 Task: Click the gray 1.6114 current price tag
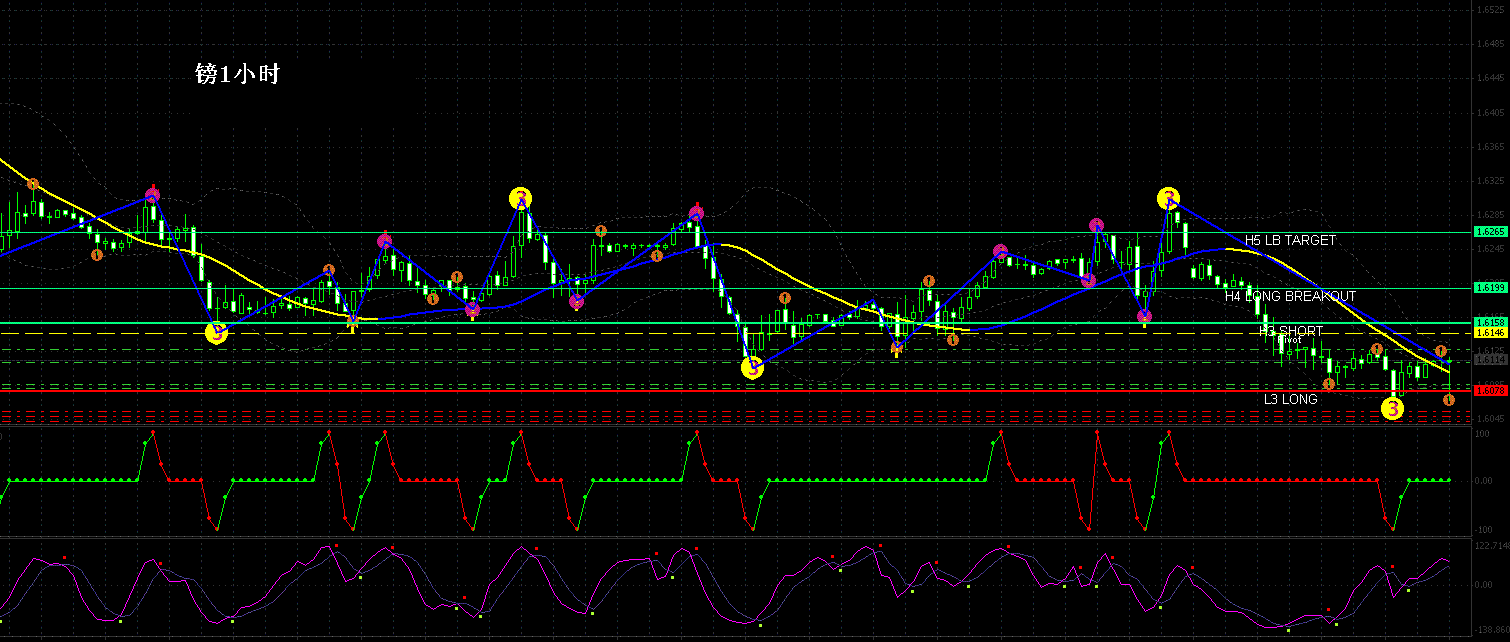coord(1490,359)
